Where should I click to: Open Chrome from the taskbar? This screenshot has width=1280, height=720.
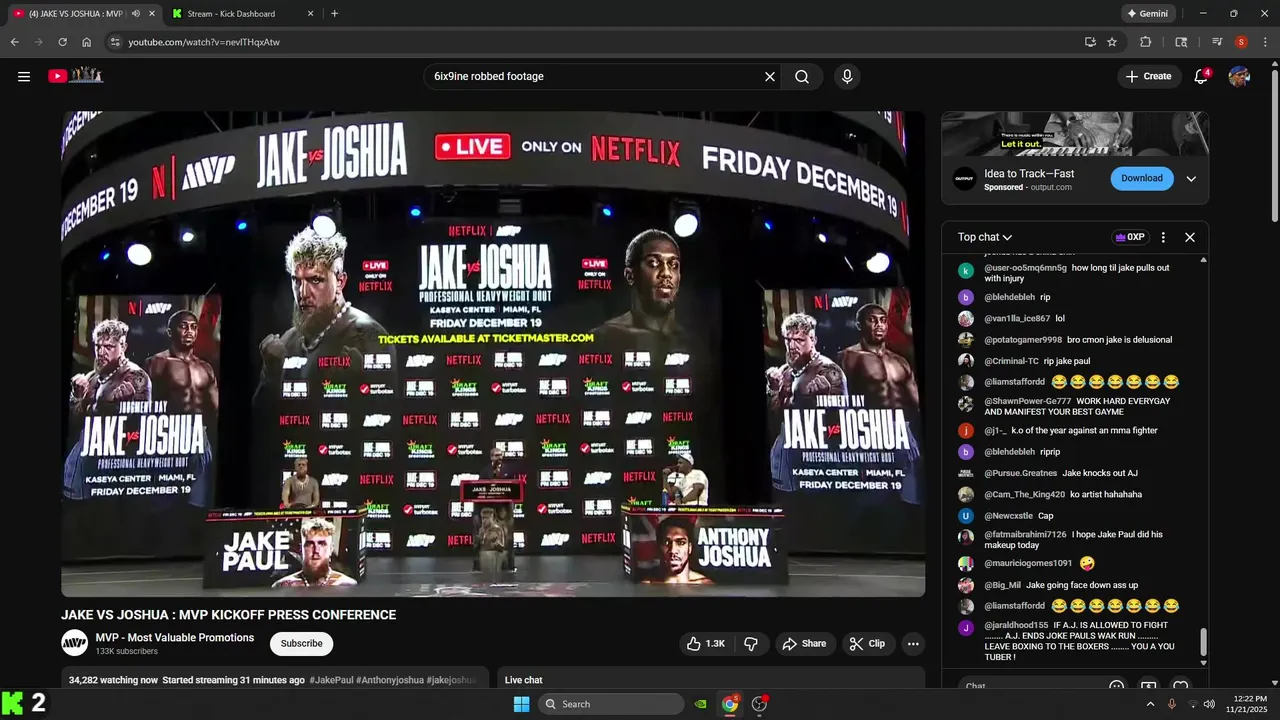point(731,704)
